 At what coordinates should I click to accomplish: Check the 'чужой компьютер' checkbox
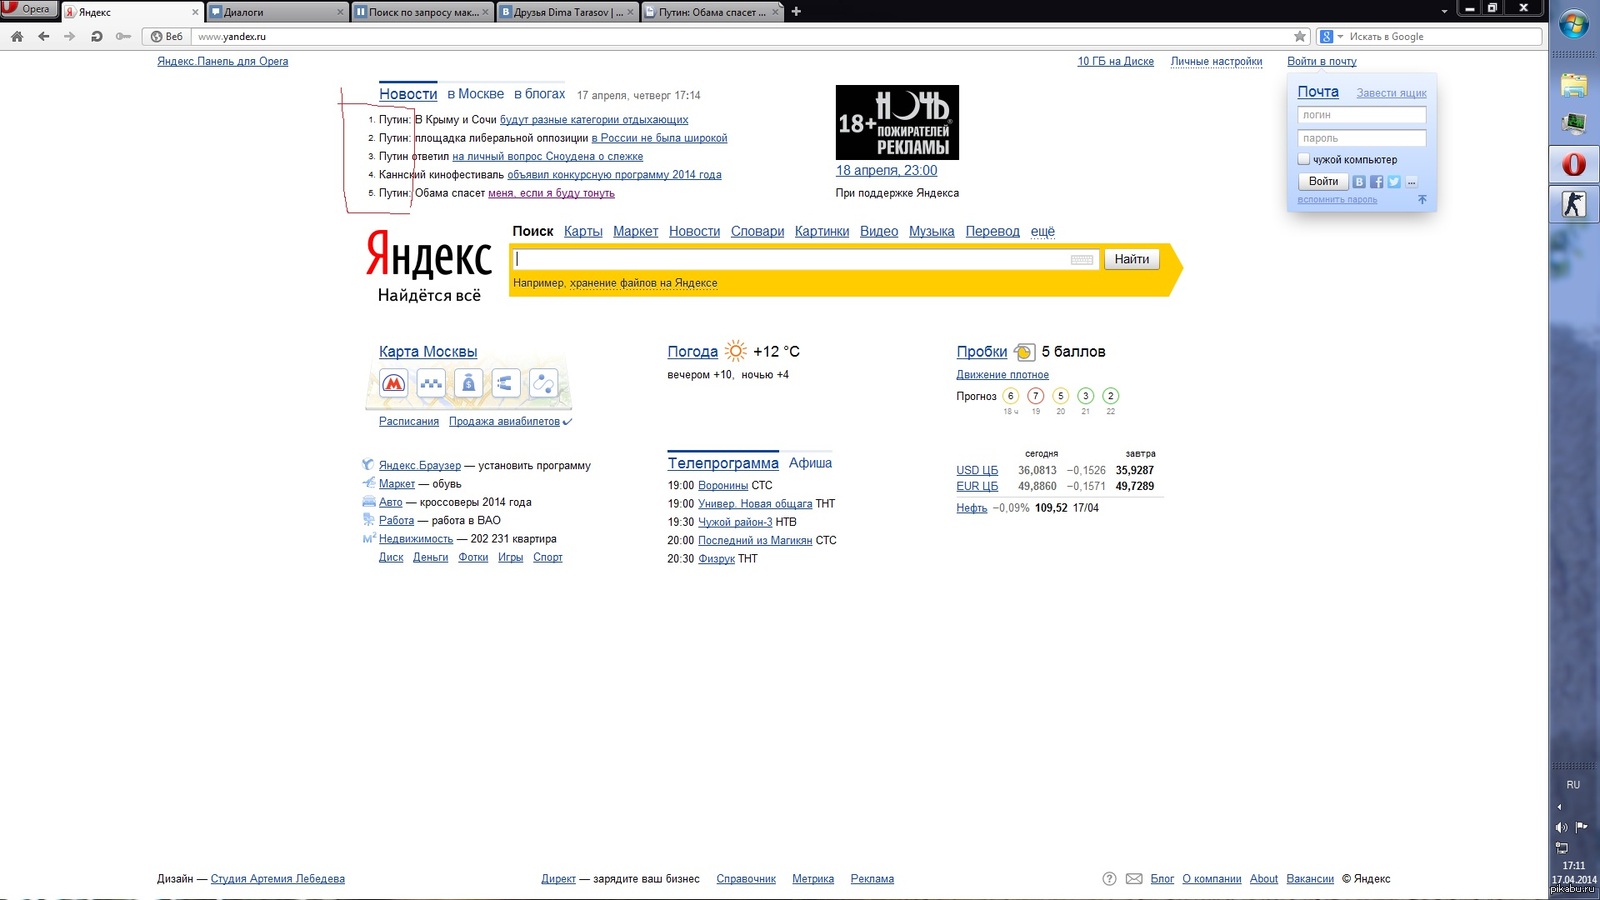click(x=1304, y=159)
